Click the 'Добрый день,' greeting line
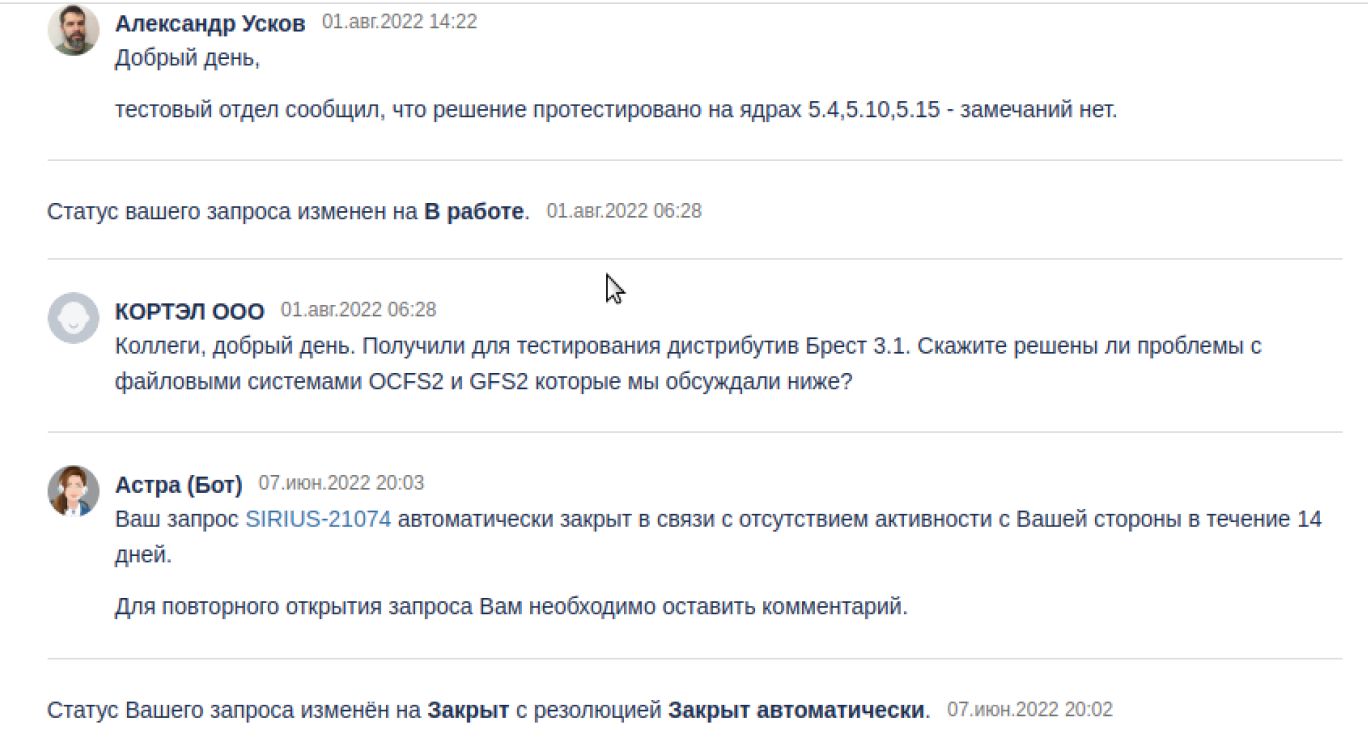This screenshot has height=748, width=1368. (187, 59)
